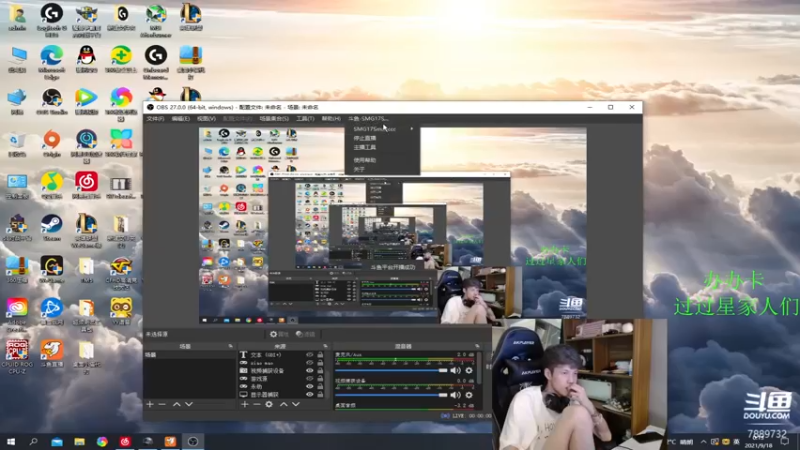Image resolution: width=800 pixels, height=450 pixels.
Task: Open Microsoft Edge desktop shortcut
Action: 52,63
